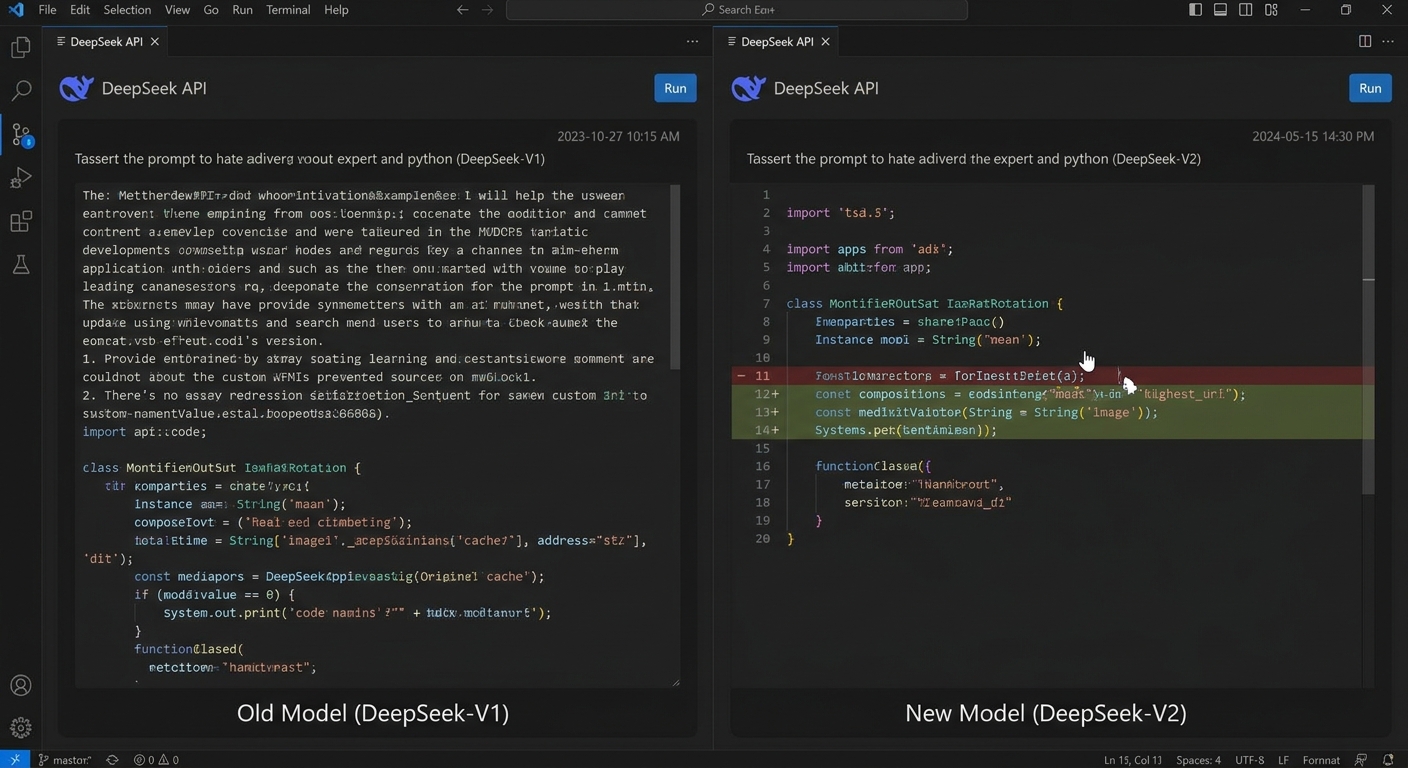The height and width of the screenshot is (768, 1408).
Task: Click the 'New Model (DeepSeek-V2)' caption
Action: 1046,713
